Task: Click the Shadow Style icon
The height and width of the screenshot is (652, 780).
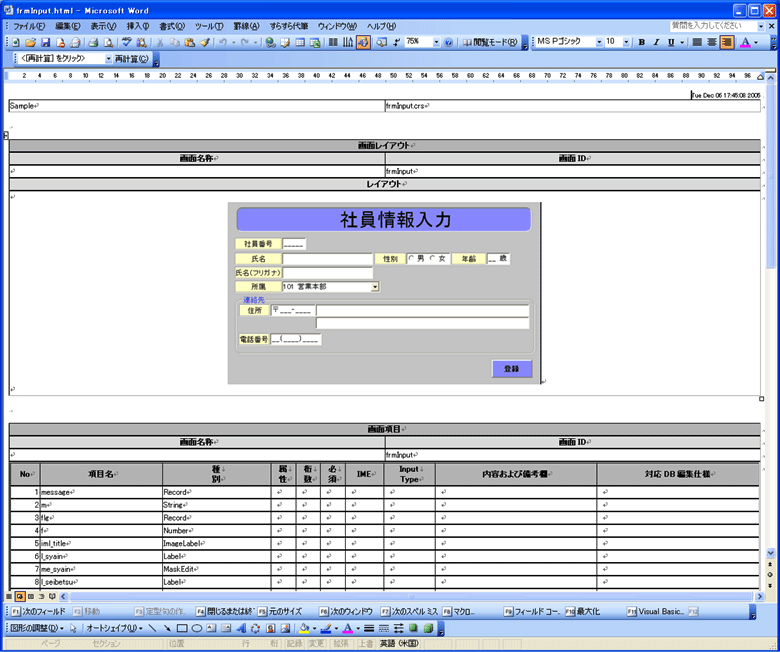Action: [x=413, y=629]
